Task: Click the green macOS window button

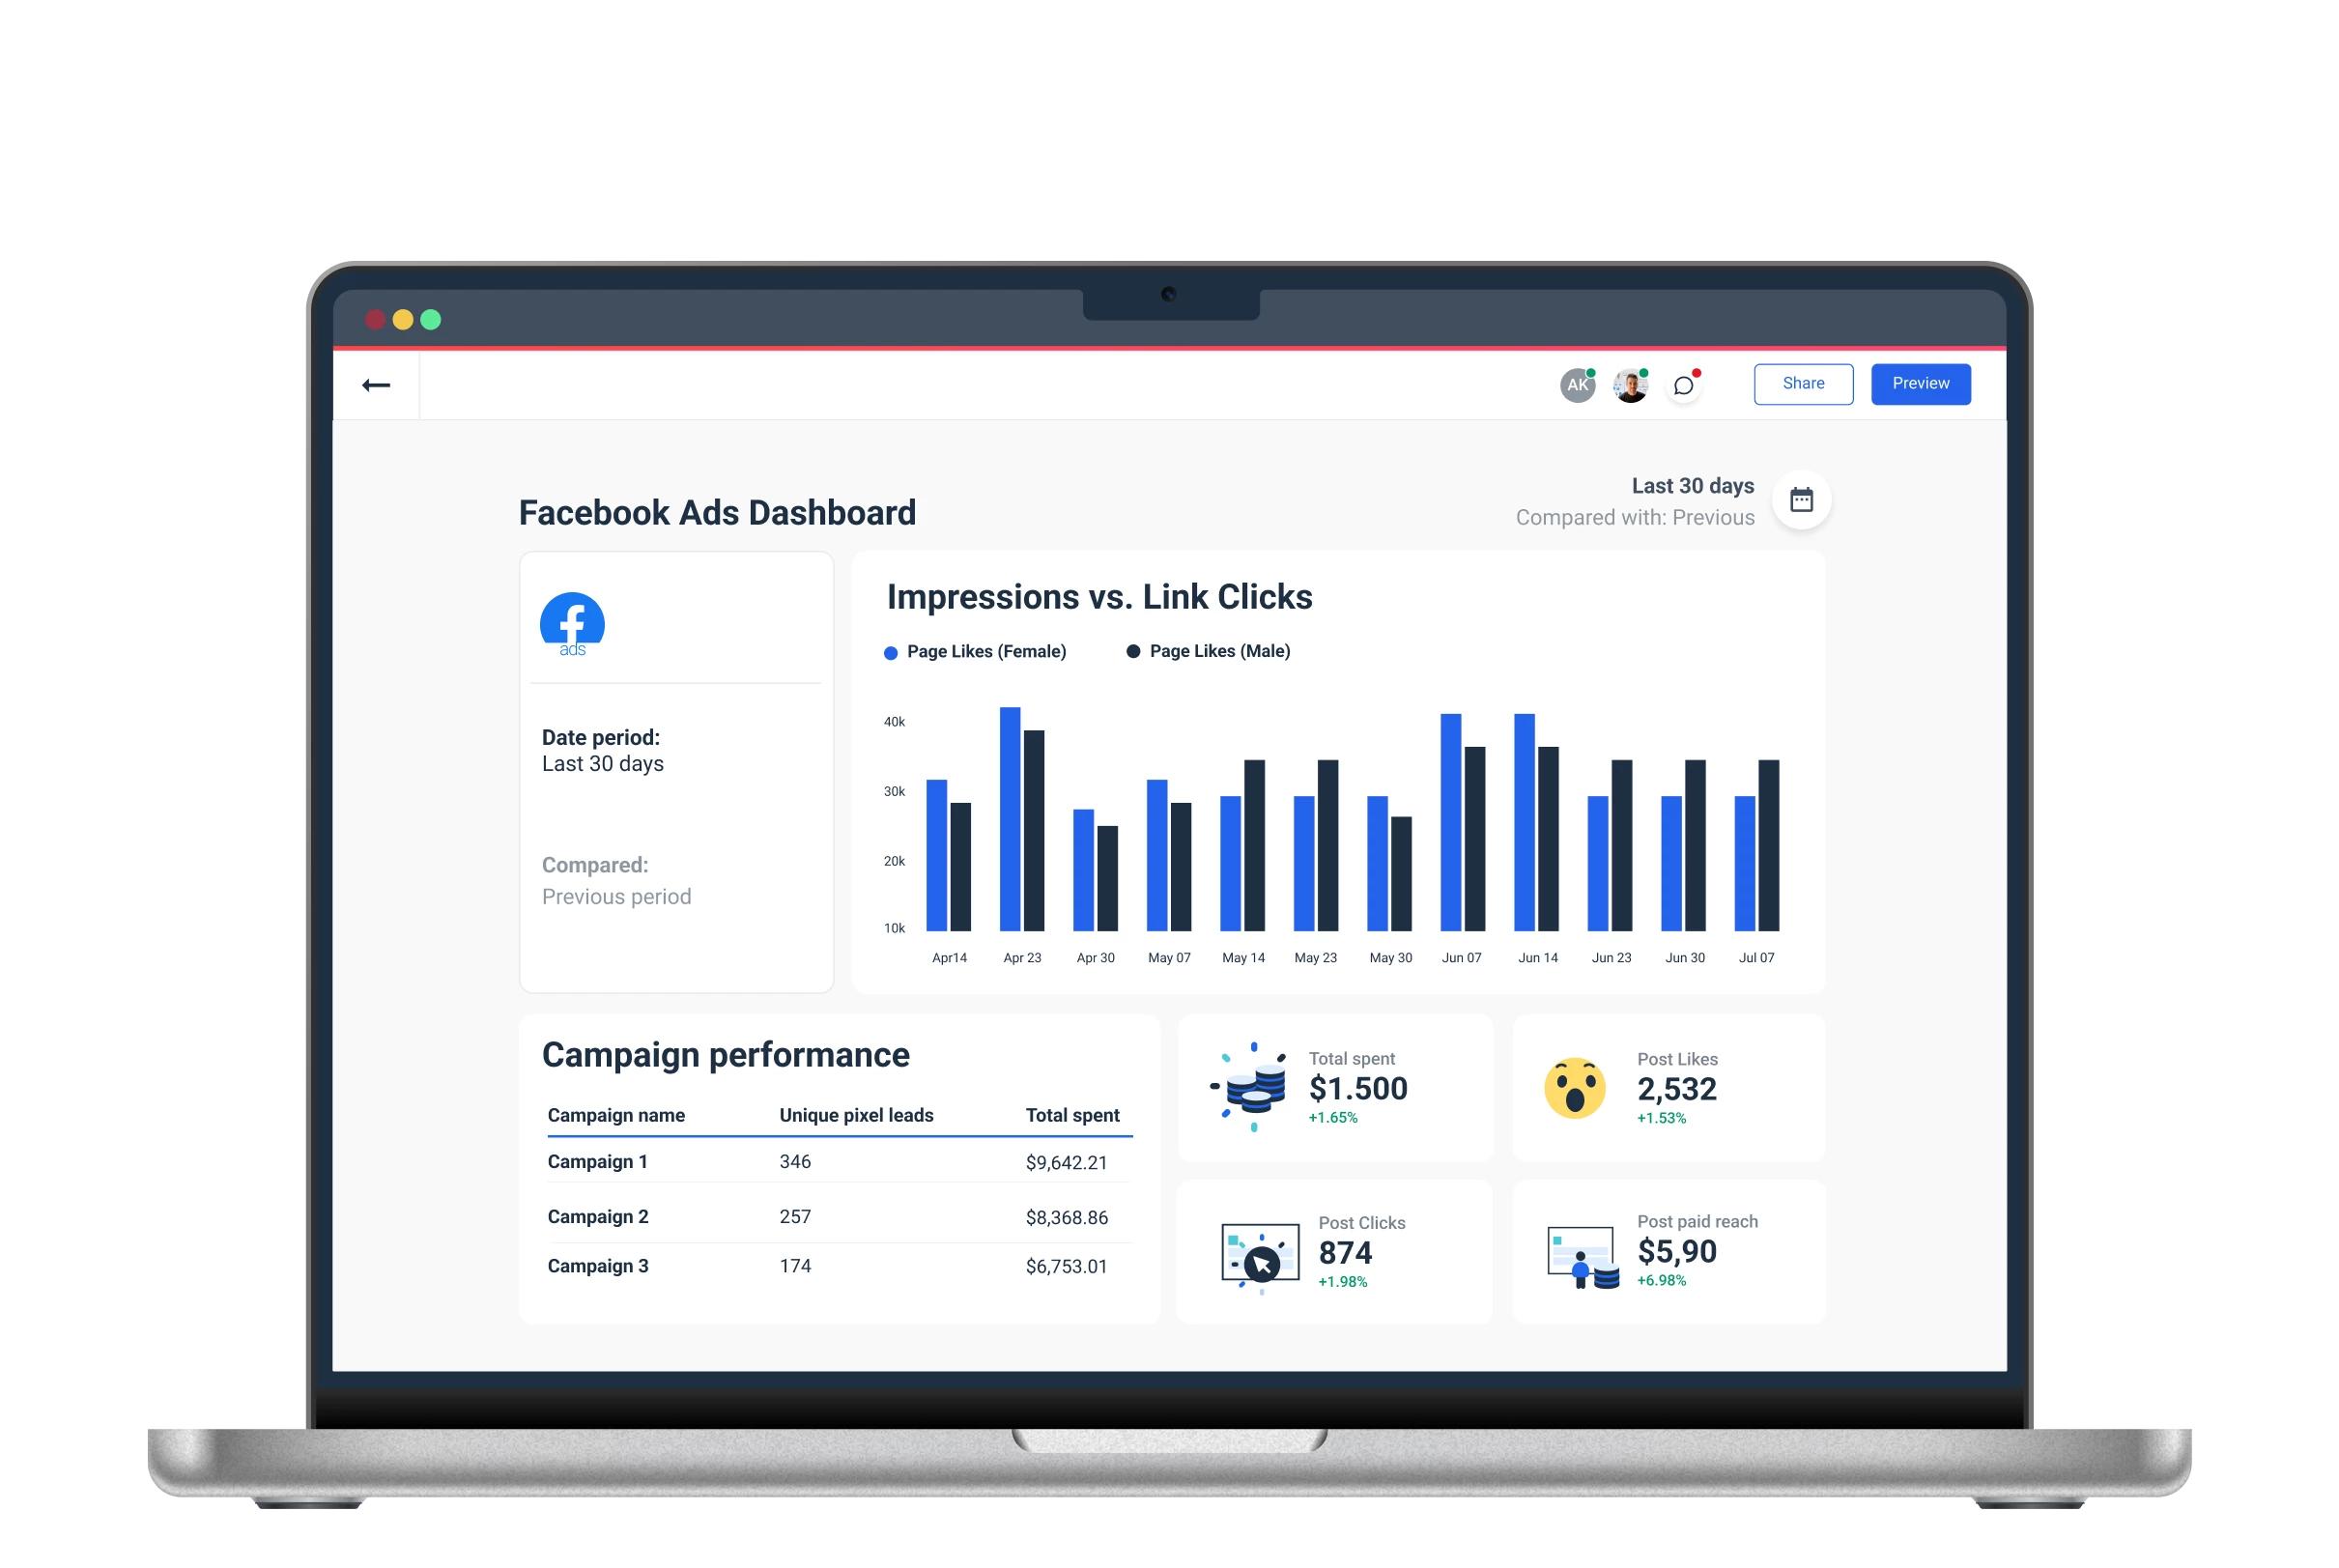Action: 431,320
